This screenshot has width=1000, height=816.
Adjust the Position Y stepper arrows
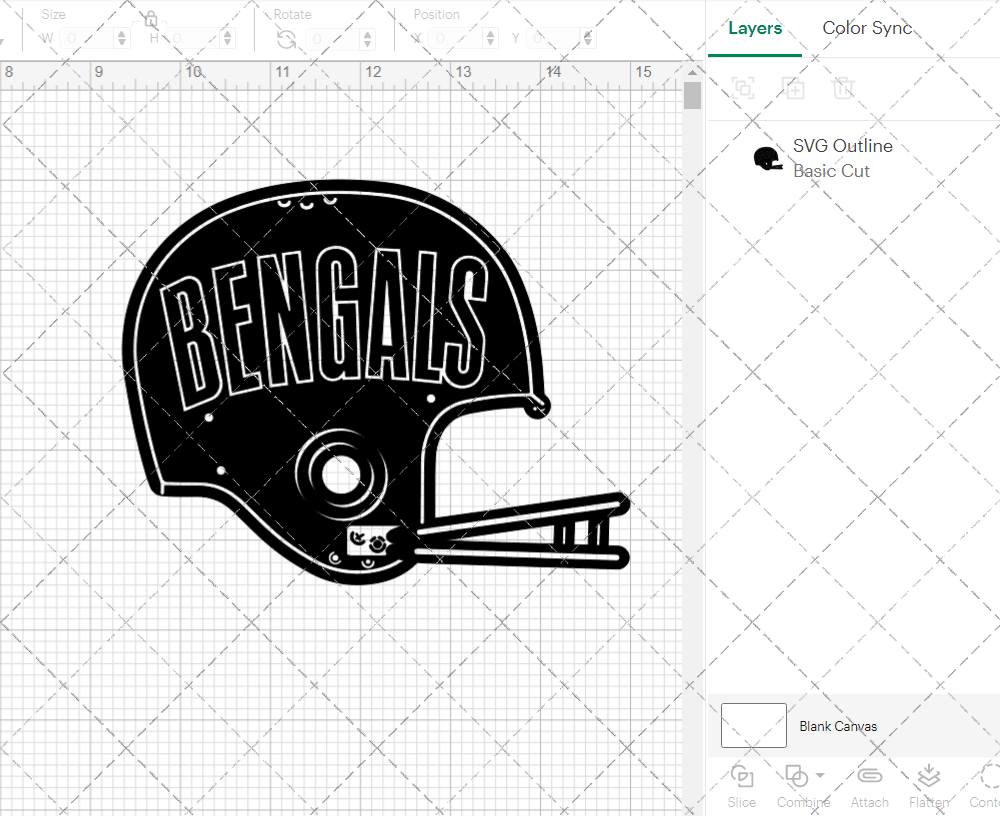587,38
